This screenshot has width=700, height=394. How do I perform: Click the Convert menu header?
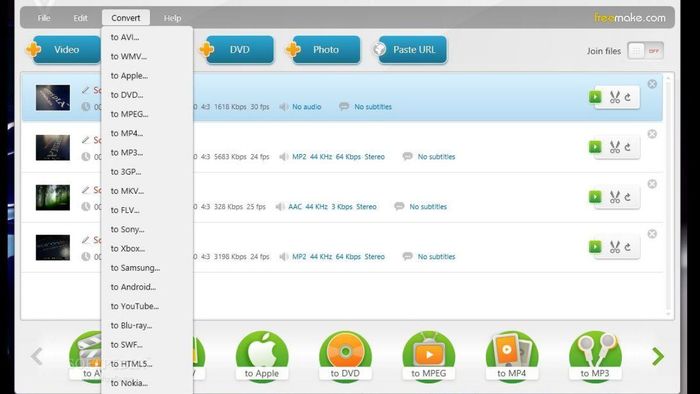[126, 18]
